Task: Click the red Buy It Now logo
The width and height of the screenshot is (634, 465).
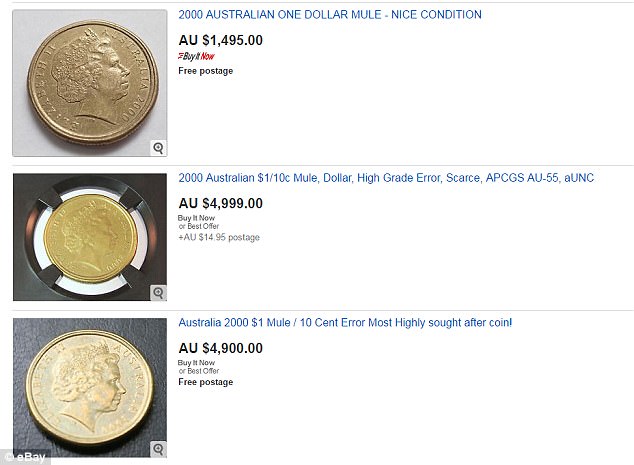Action: coord(195,56)
